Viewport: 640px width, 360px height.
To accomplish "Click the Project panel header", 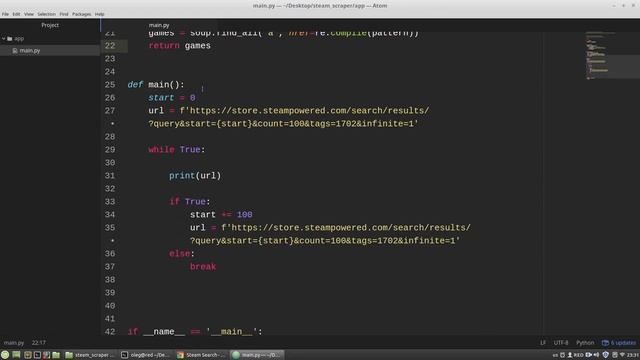I will click(x=50, y=25).
